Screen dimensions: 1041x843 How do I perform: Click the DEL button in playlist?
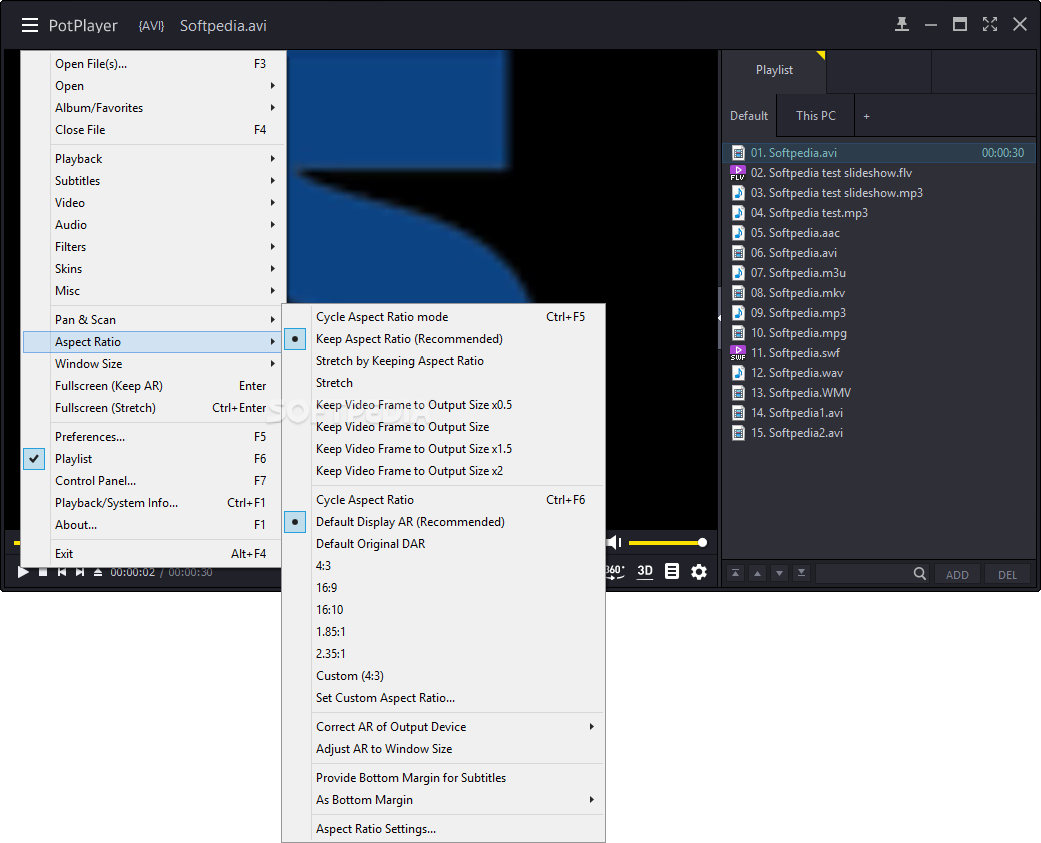pos(1007,574)
